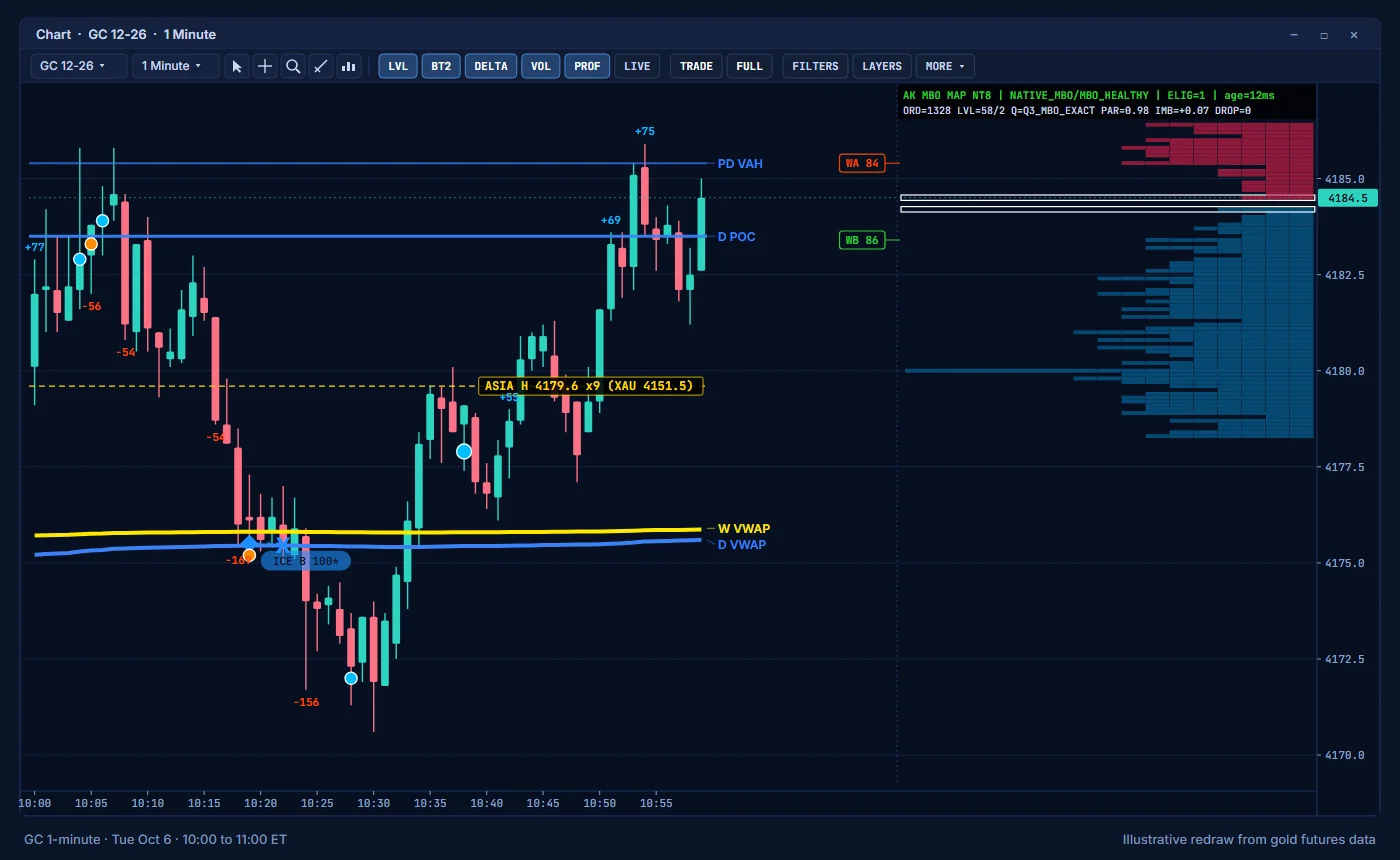Select the ASIA H 4179.6 level label
The width and height of the screenshot is (1400, 860).
(591, 386)
